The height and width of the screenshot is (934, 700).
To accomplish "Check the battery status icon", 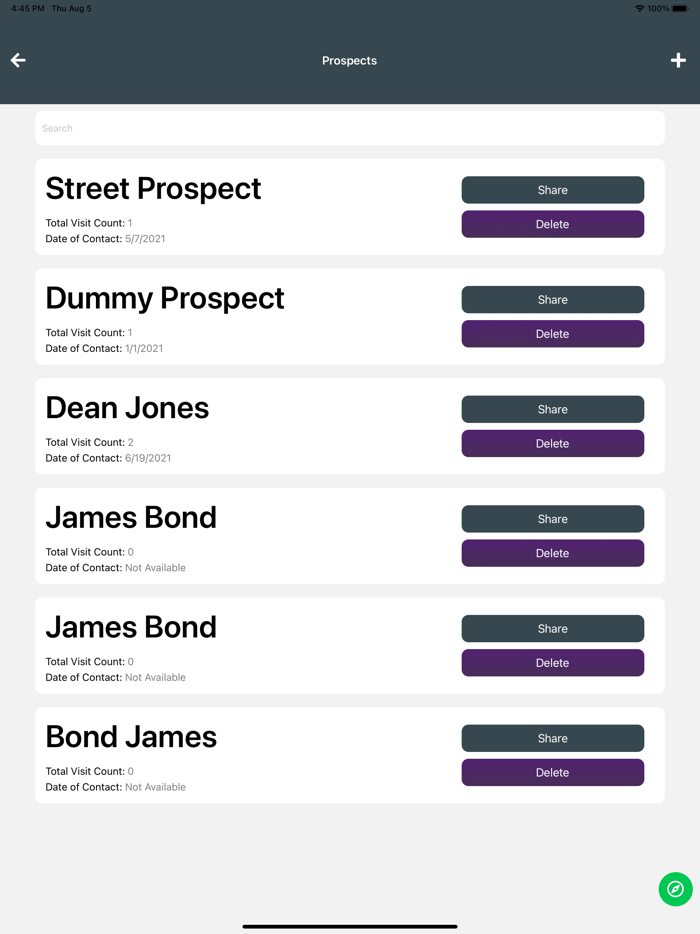I will click(x=680, y=8).
